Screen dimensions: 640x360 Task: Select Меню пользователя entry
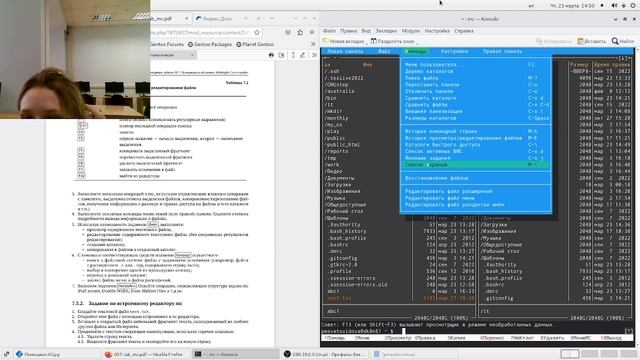tap(476, 64)
